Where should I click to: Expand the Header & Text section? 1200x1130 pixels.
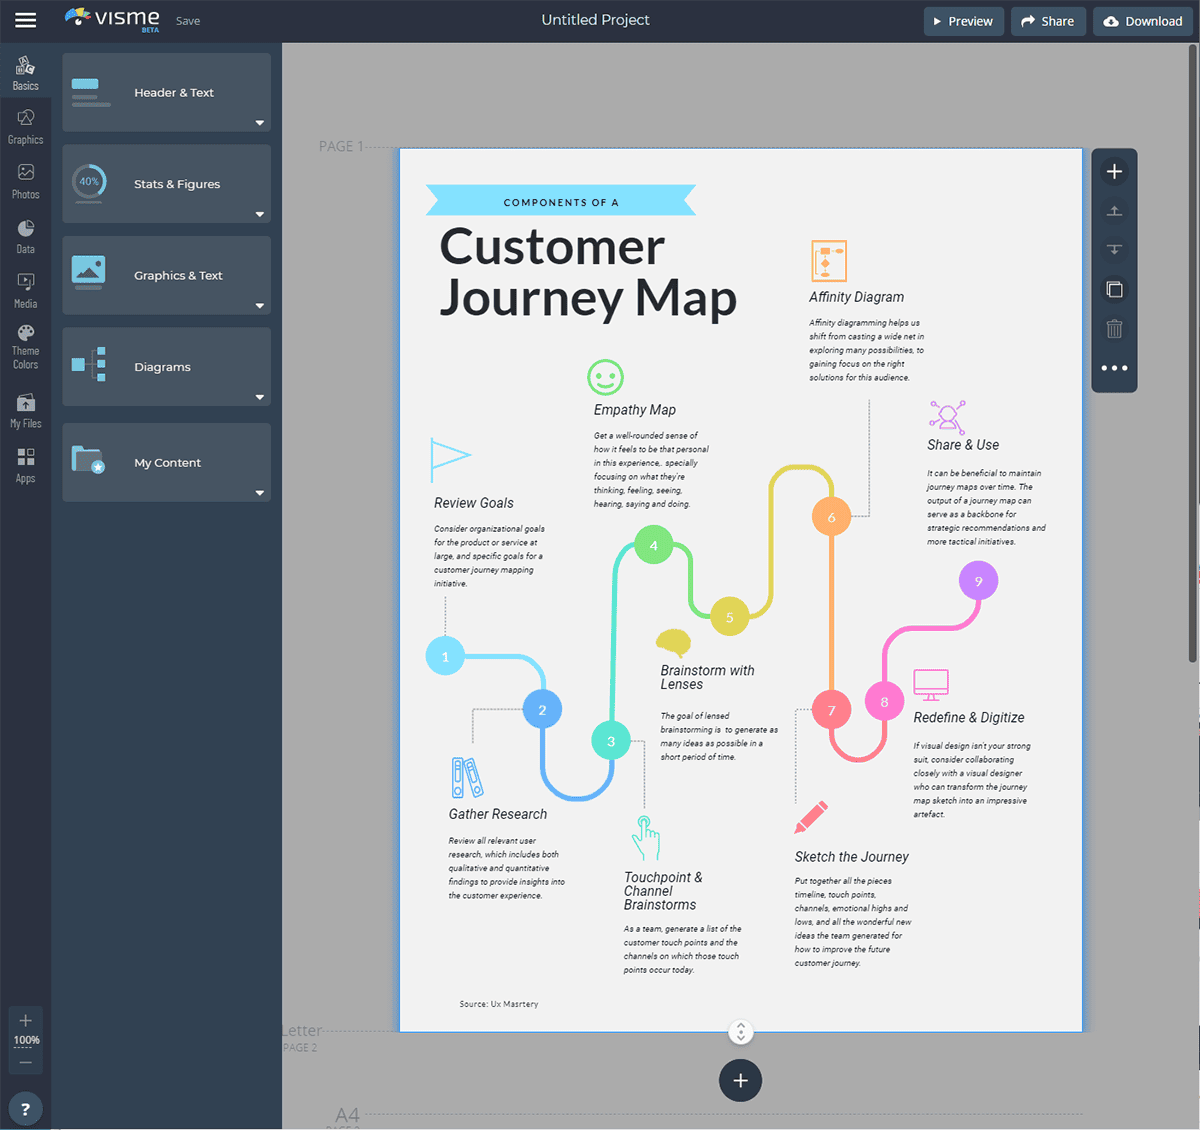(259, 122)
